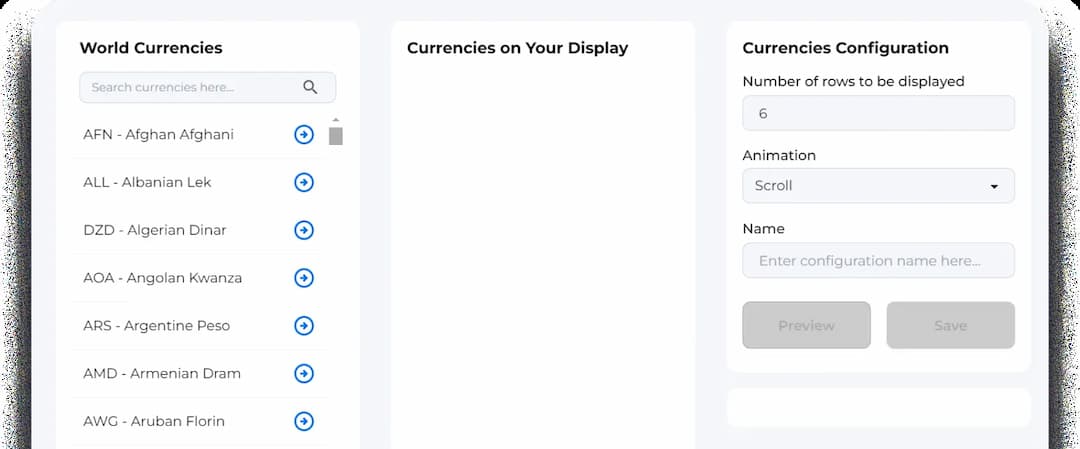Image resolution: width=1080 pixels, height=449 pixels.
Task: Select the DZD - Algerian Dinar row
Action: (x=198, y=230)
